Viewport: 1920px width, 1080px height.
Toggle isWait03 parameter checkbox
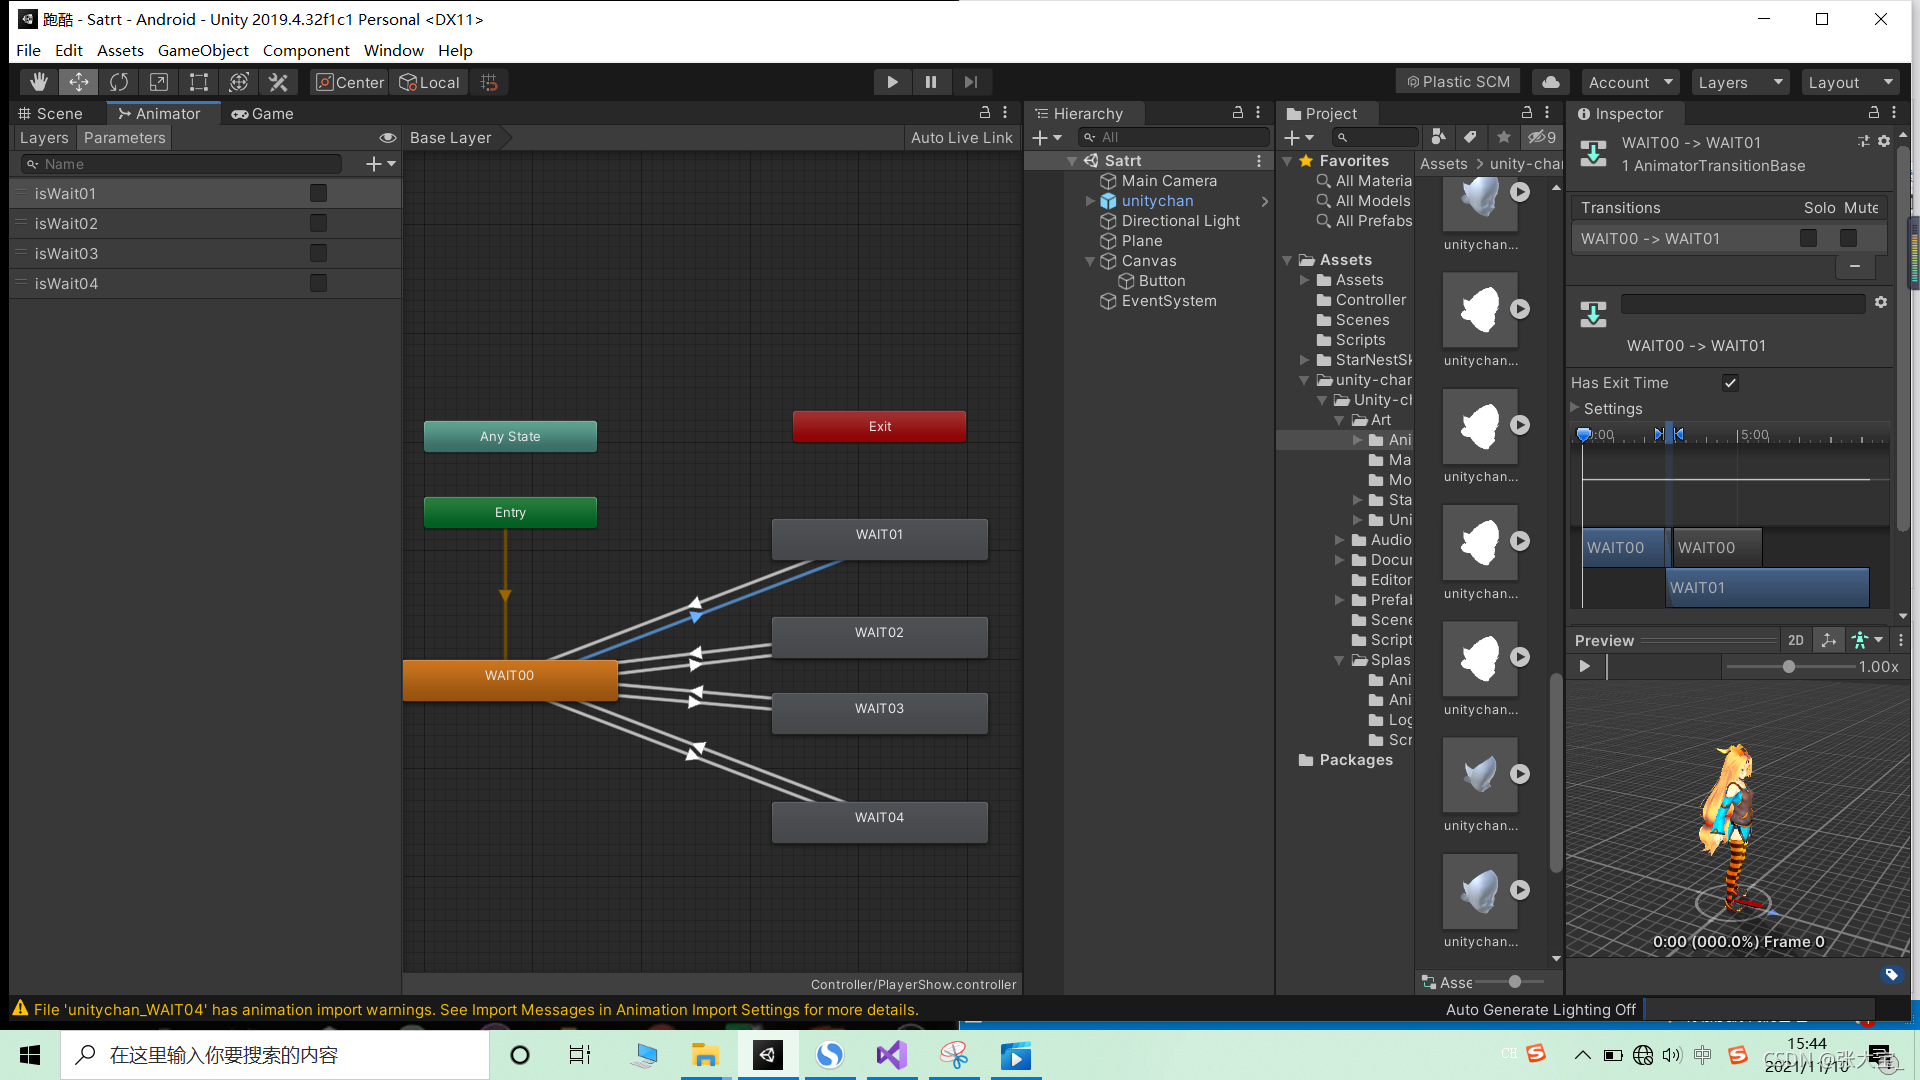[x=318, y=253]
